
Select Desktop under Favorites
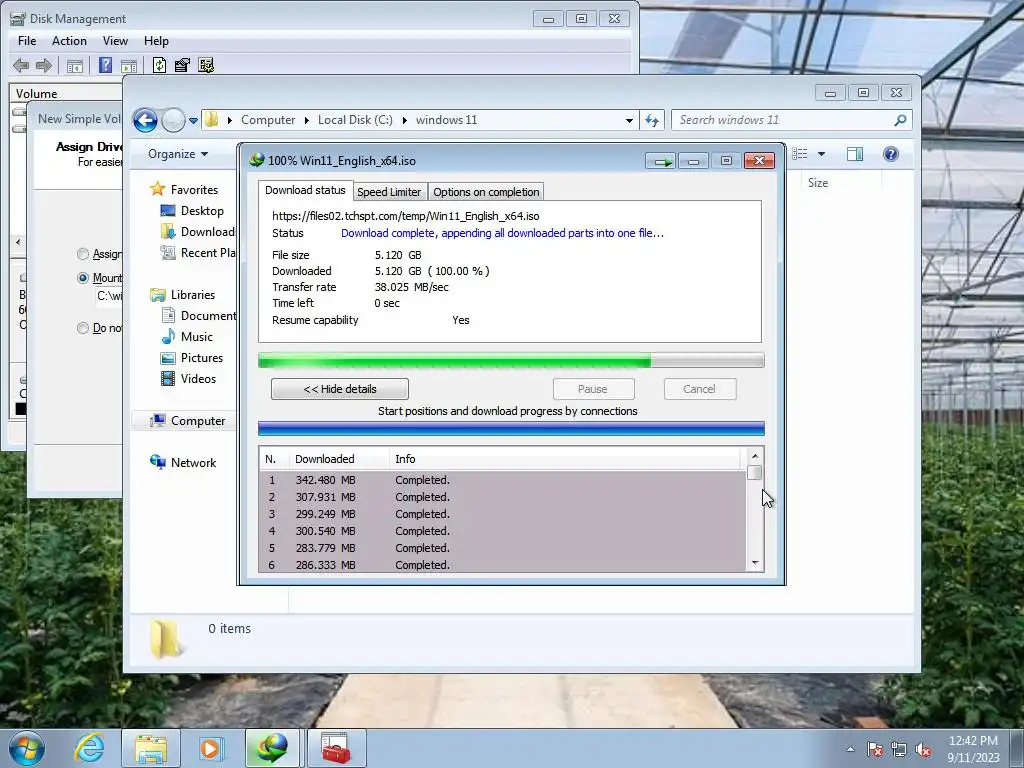(202, 211)
